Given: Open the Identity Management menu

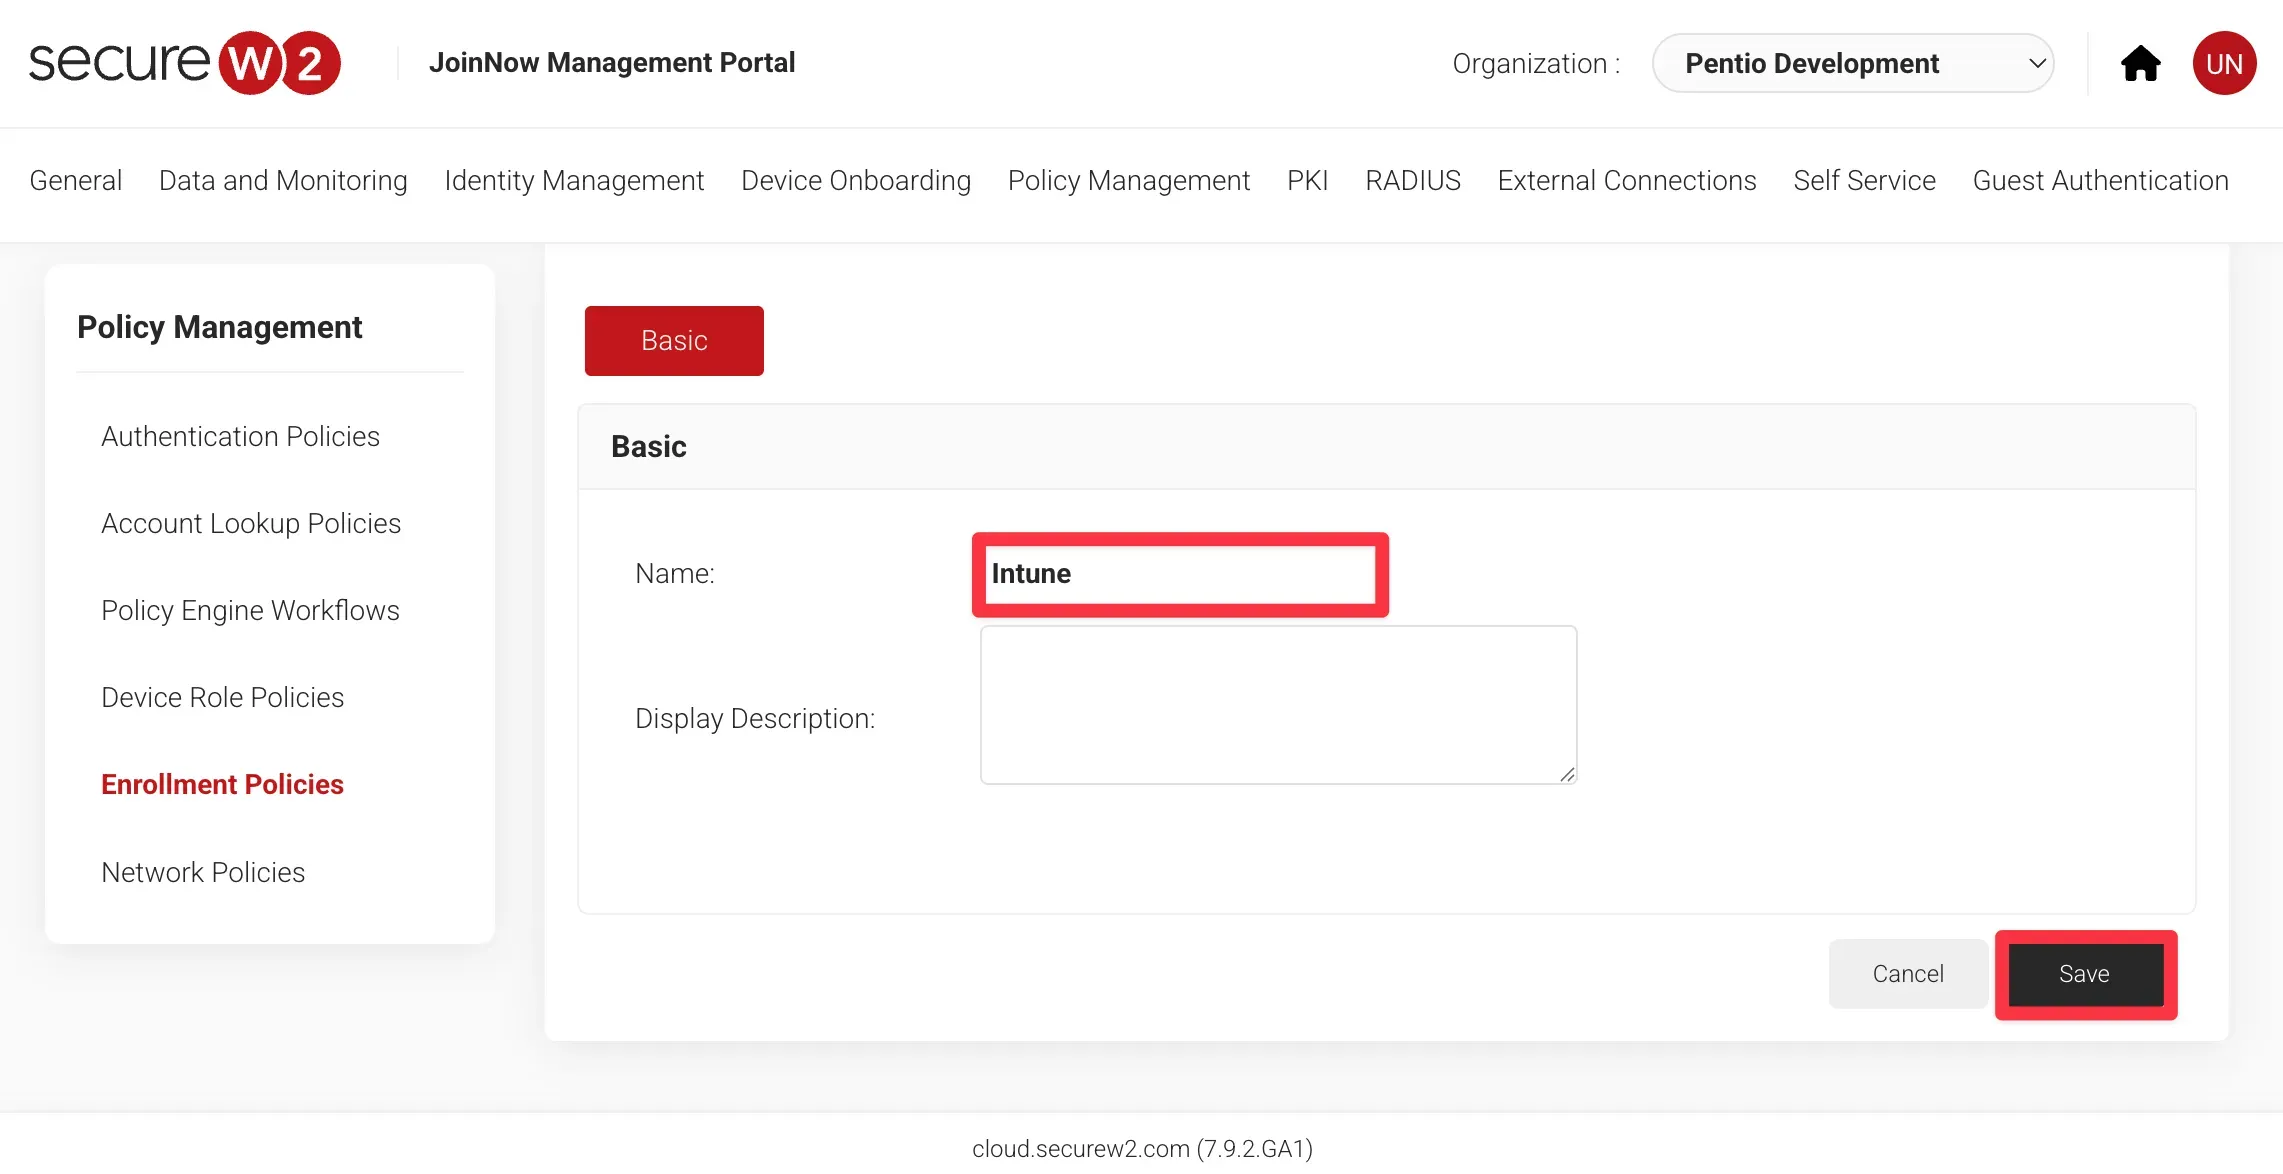Looking at the screenshot, I should tap(574, 181).
